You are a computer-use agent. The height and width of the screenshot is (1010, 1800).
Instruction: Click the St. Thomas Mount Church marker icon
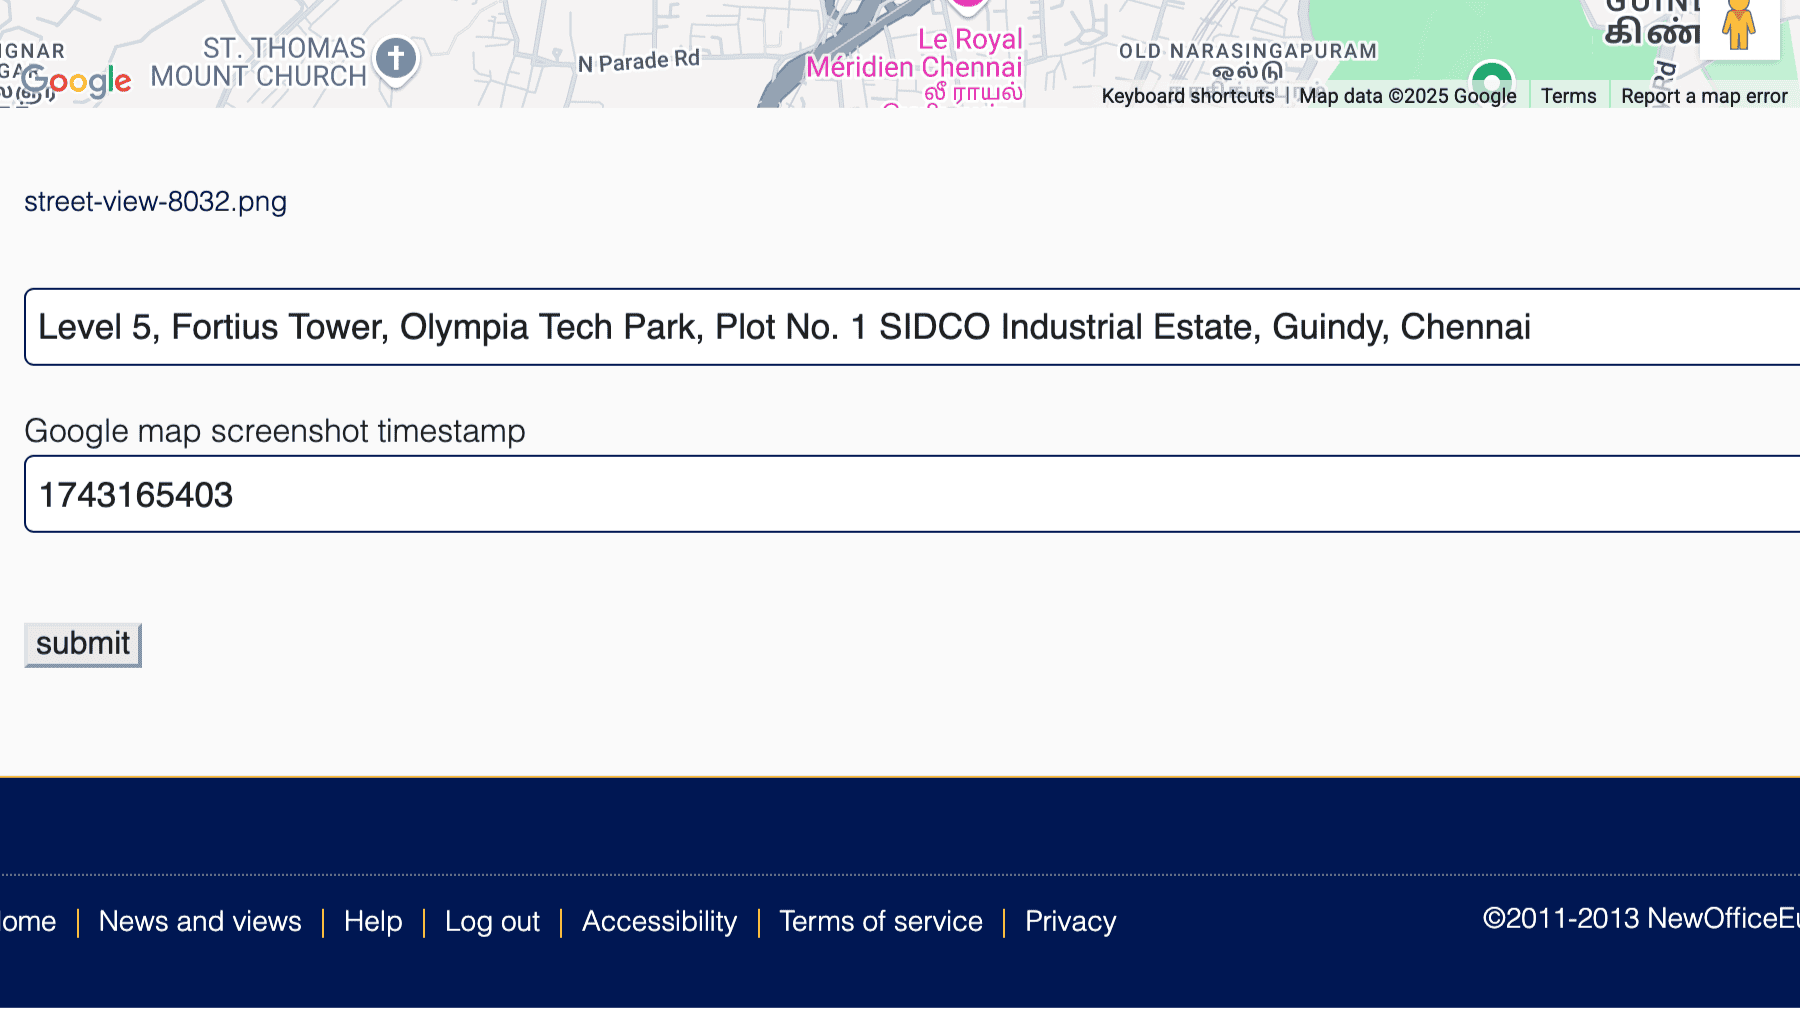click(396, 60)
